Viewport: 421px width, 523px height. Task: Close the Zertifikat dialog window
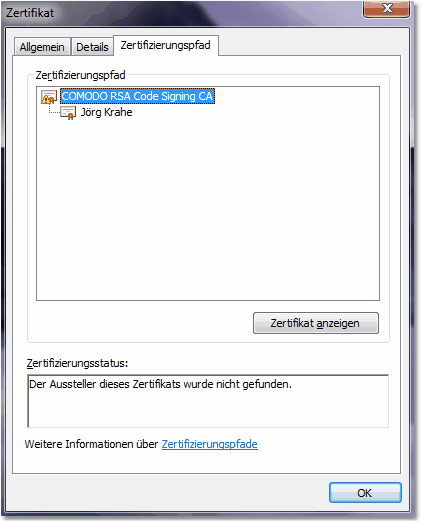[386, 8]
